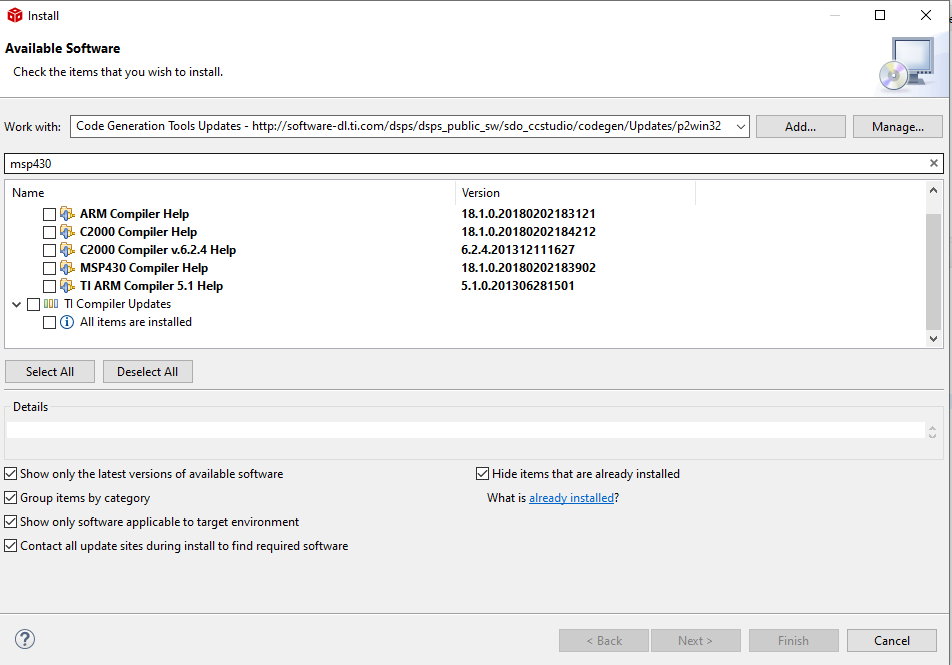
Task: Click the Details up stepper arrow
Action: click(933, 427)
